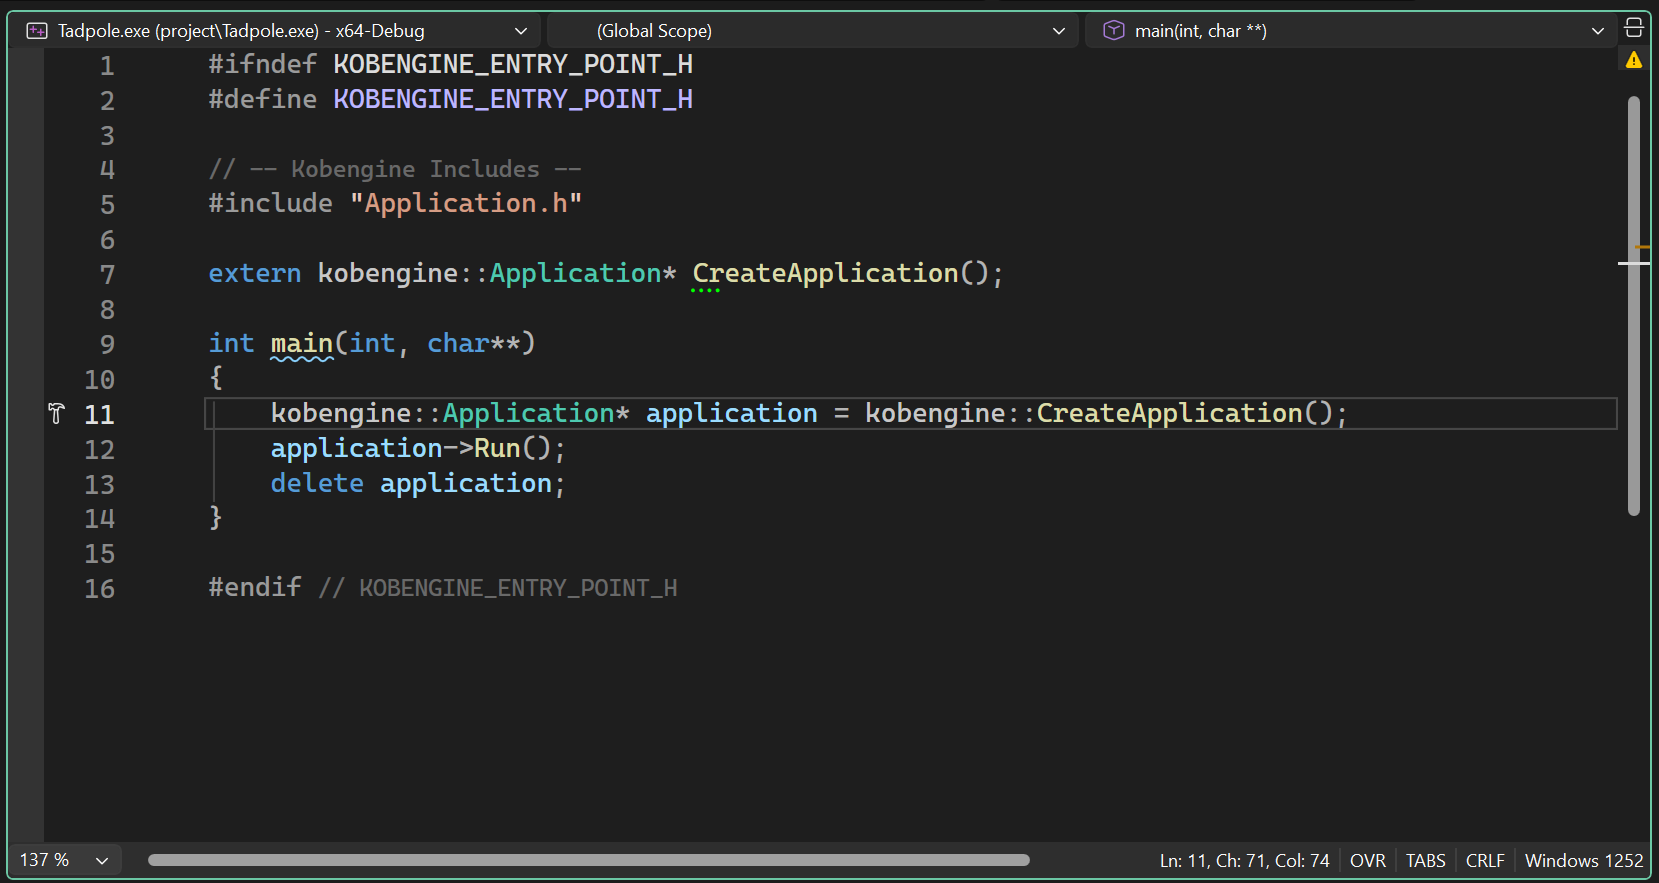Click line number 7 in the margin
This screenshot has height=883, width=1659.
107,275
